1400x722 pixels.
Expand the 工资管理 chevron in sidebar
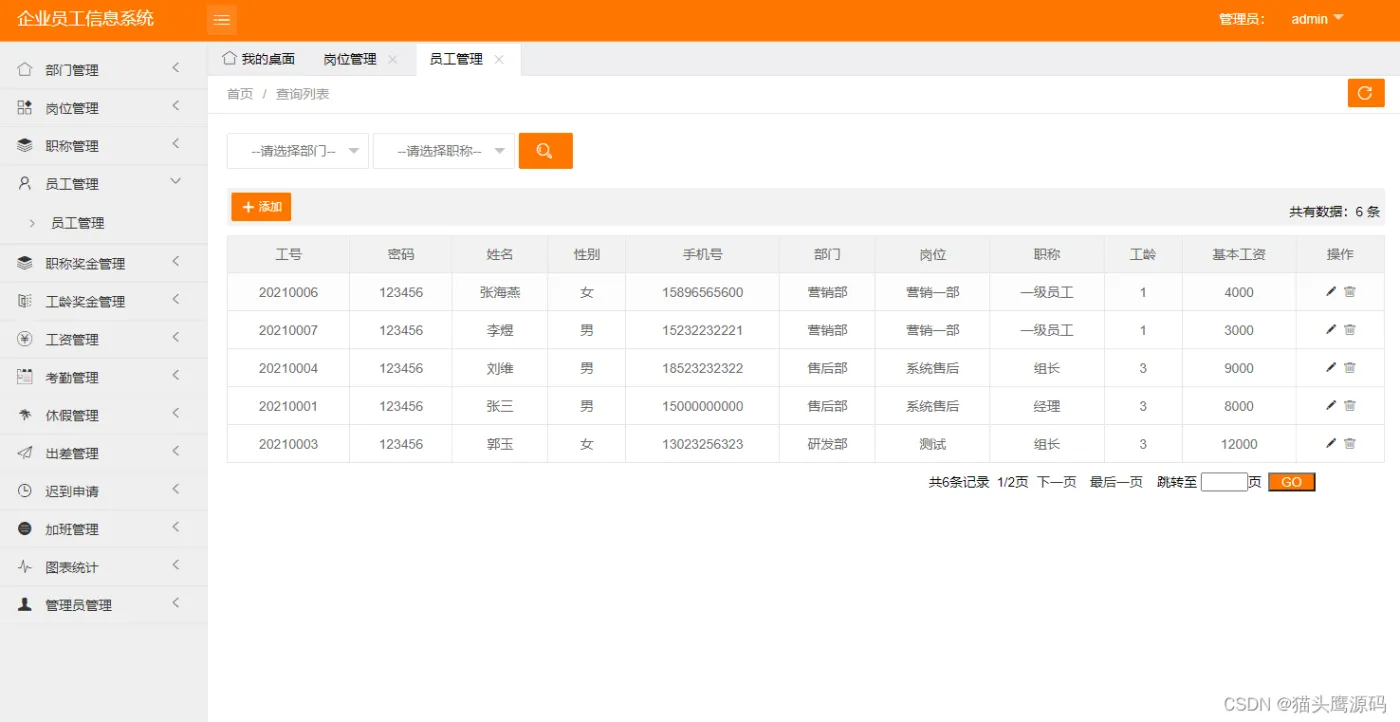click(175, 338)
